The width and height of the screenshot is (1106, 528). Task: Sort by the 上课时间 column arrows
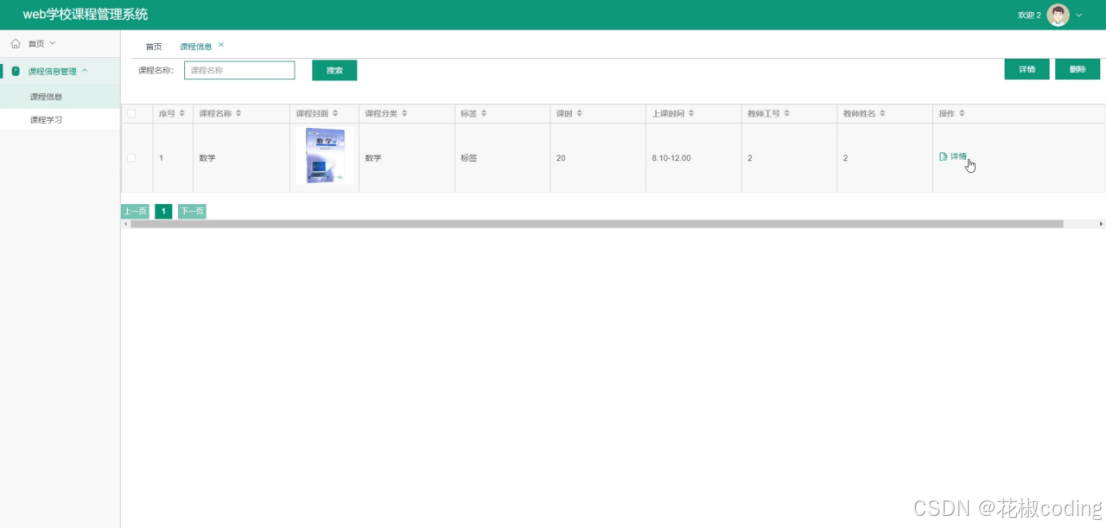pos(691,113)
